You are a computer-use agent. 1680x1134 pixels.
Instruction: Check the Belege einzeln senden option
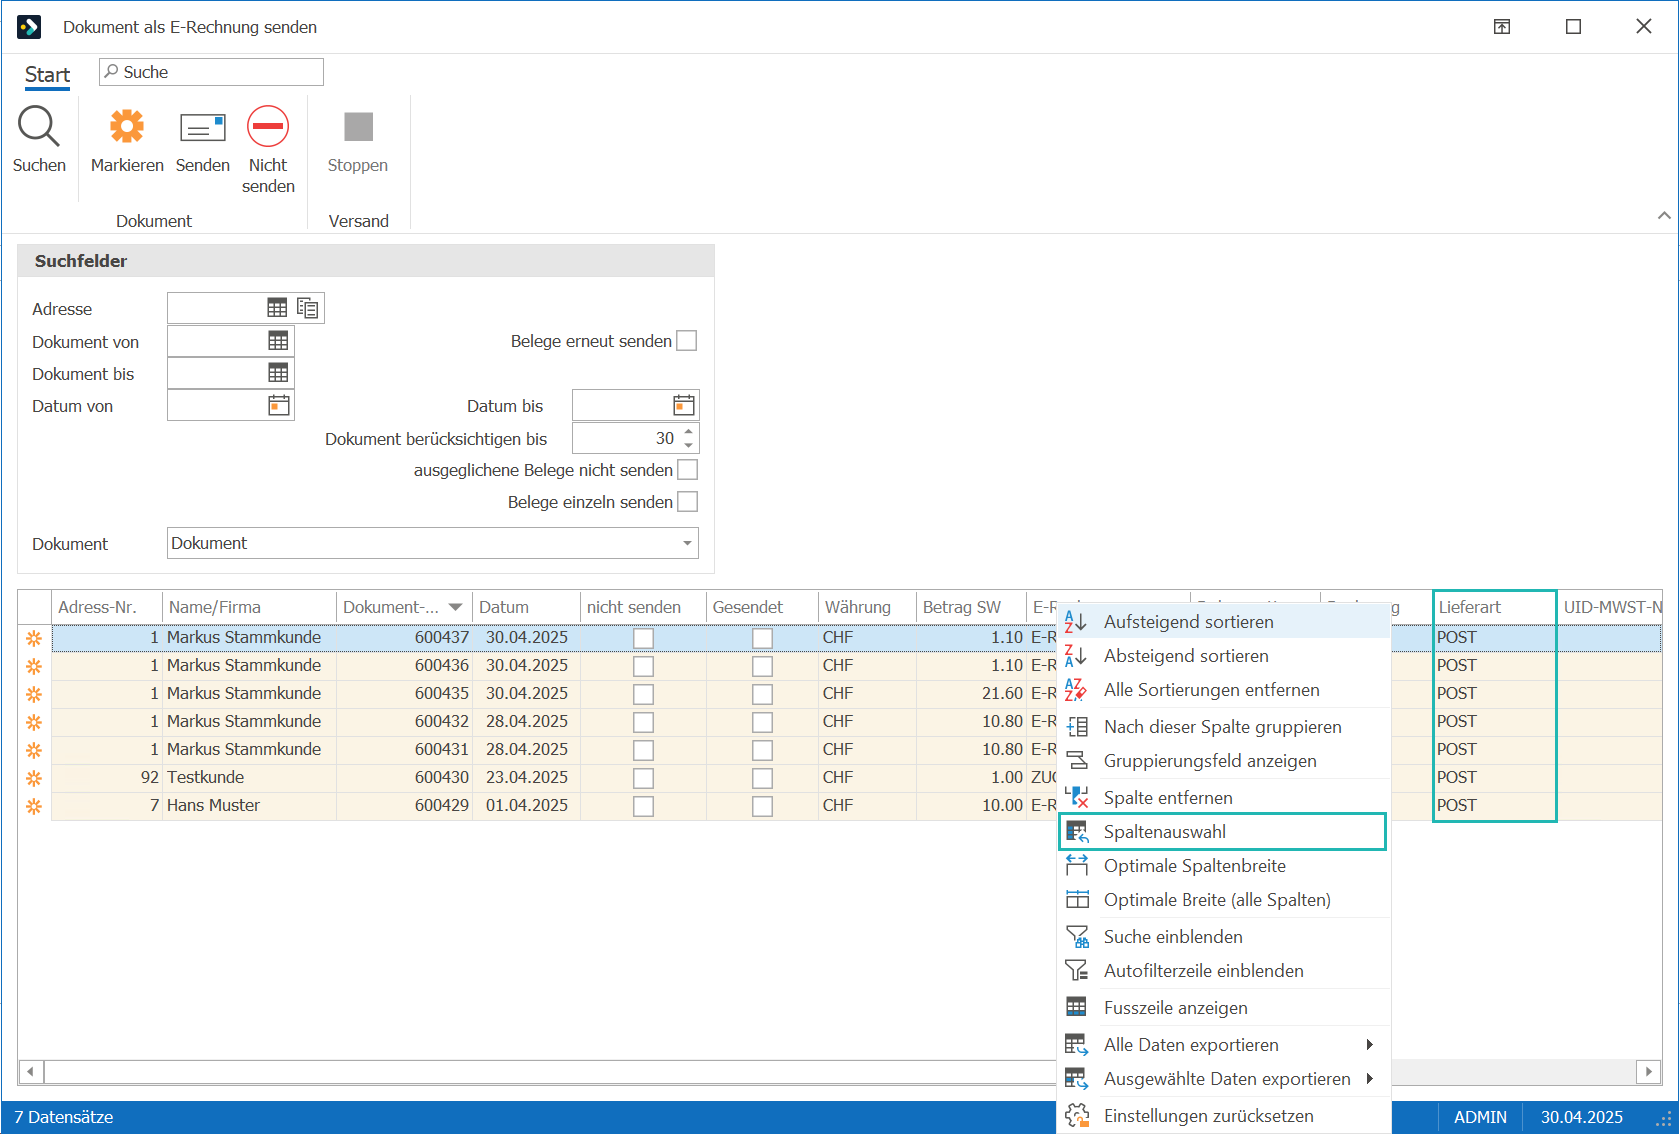pos(688,502)
